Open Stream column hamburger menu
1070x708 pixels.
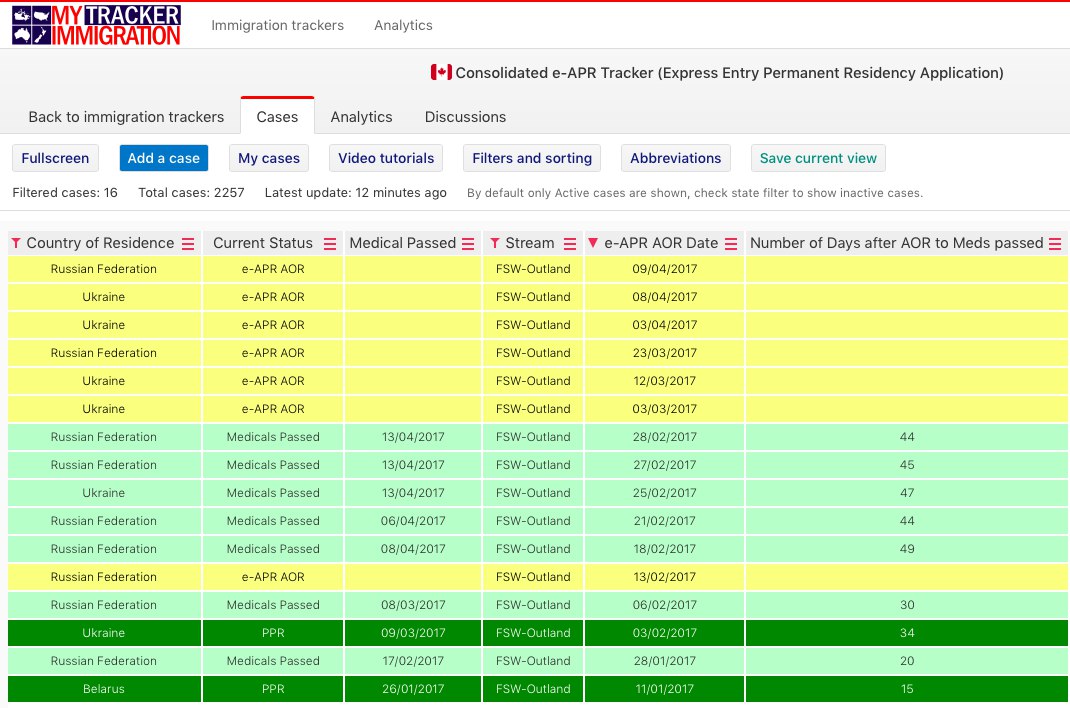[x=570, y=244]
